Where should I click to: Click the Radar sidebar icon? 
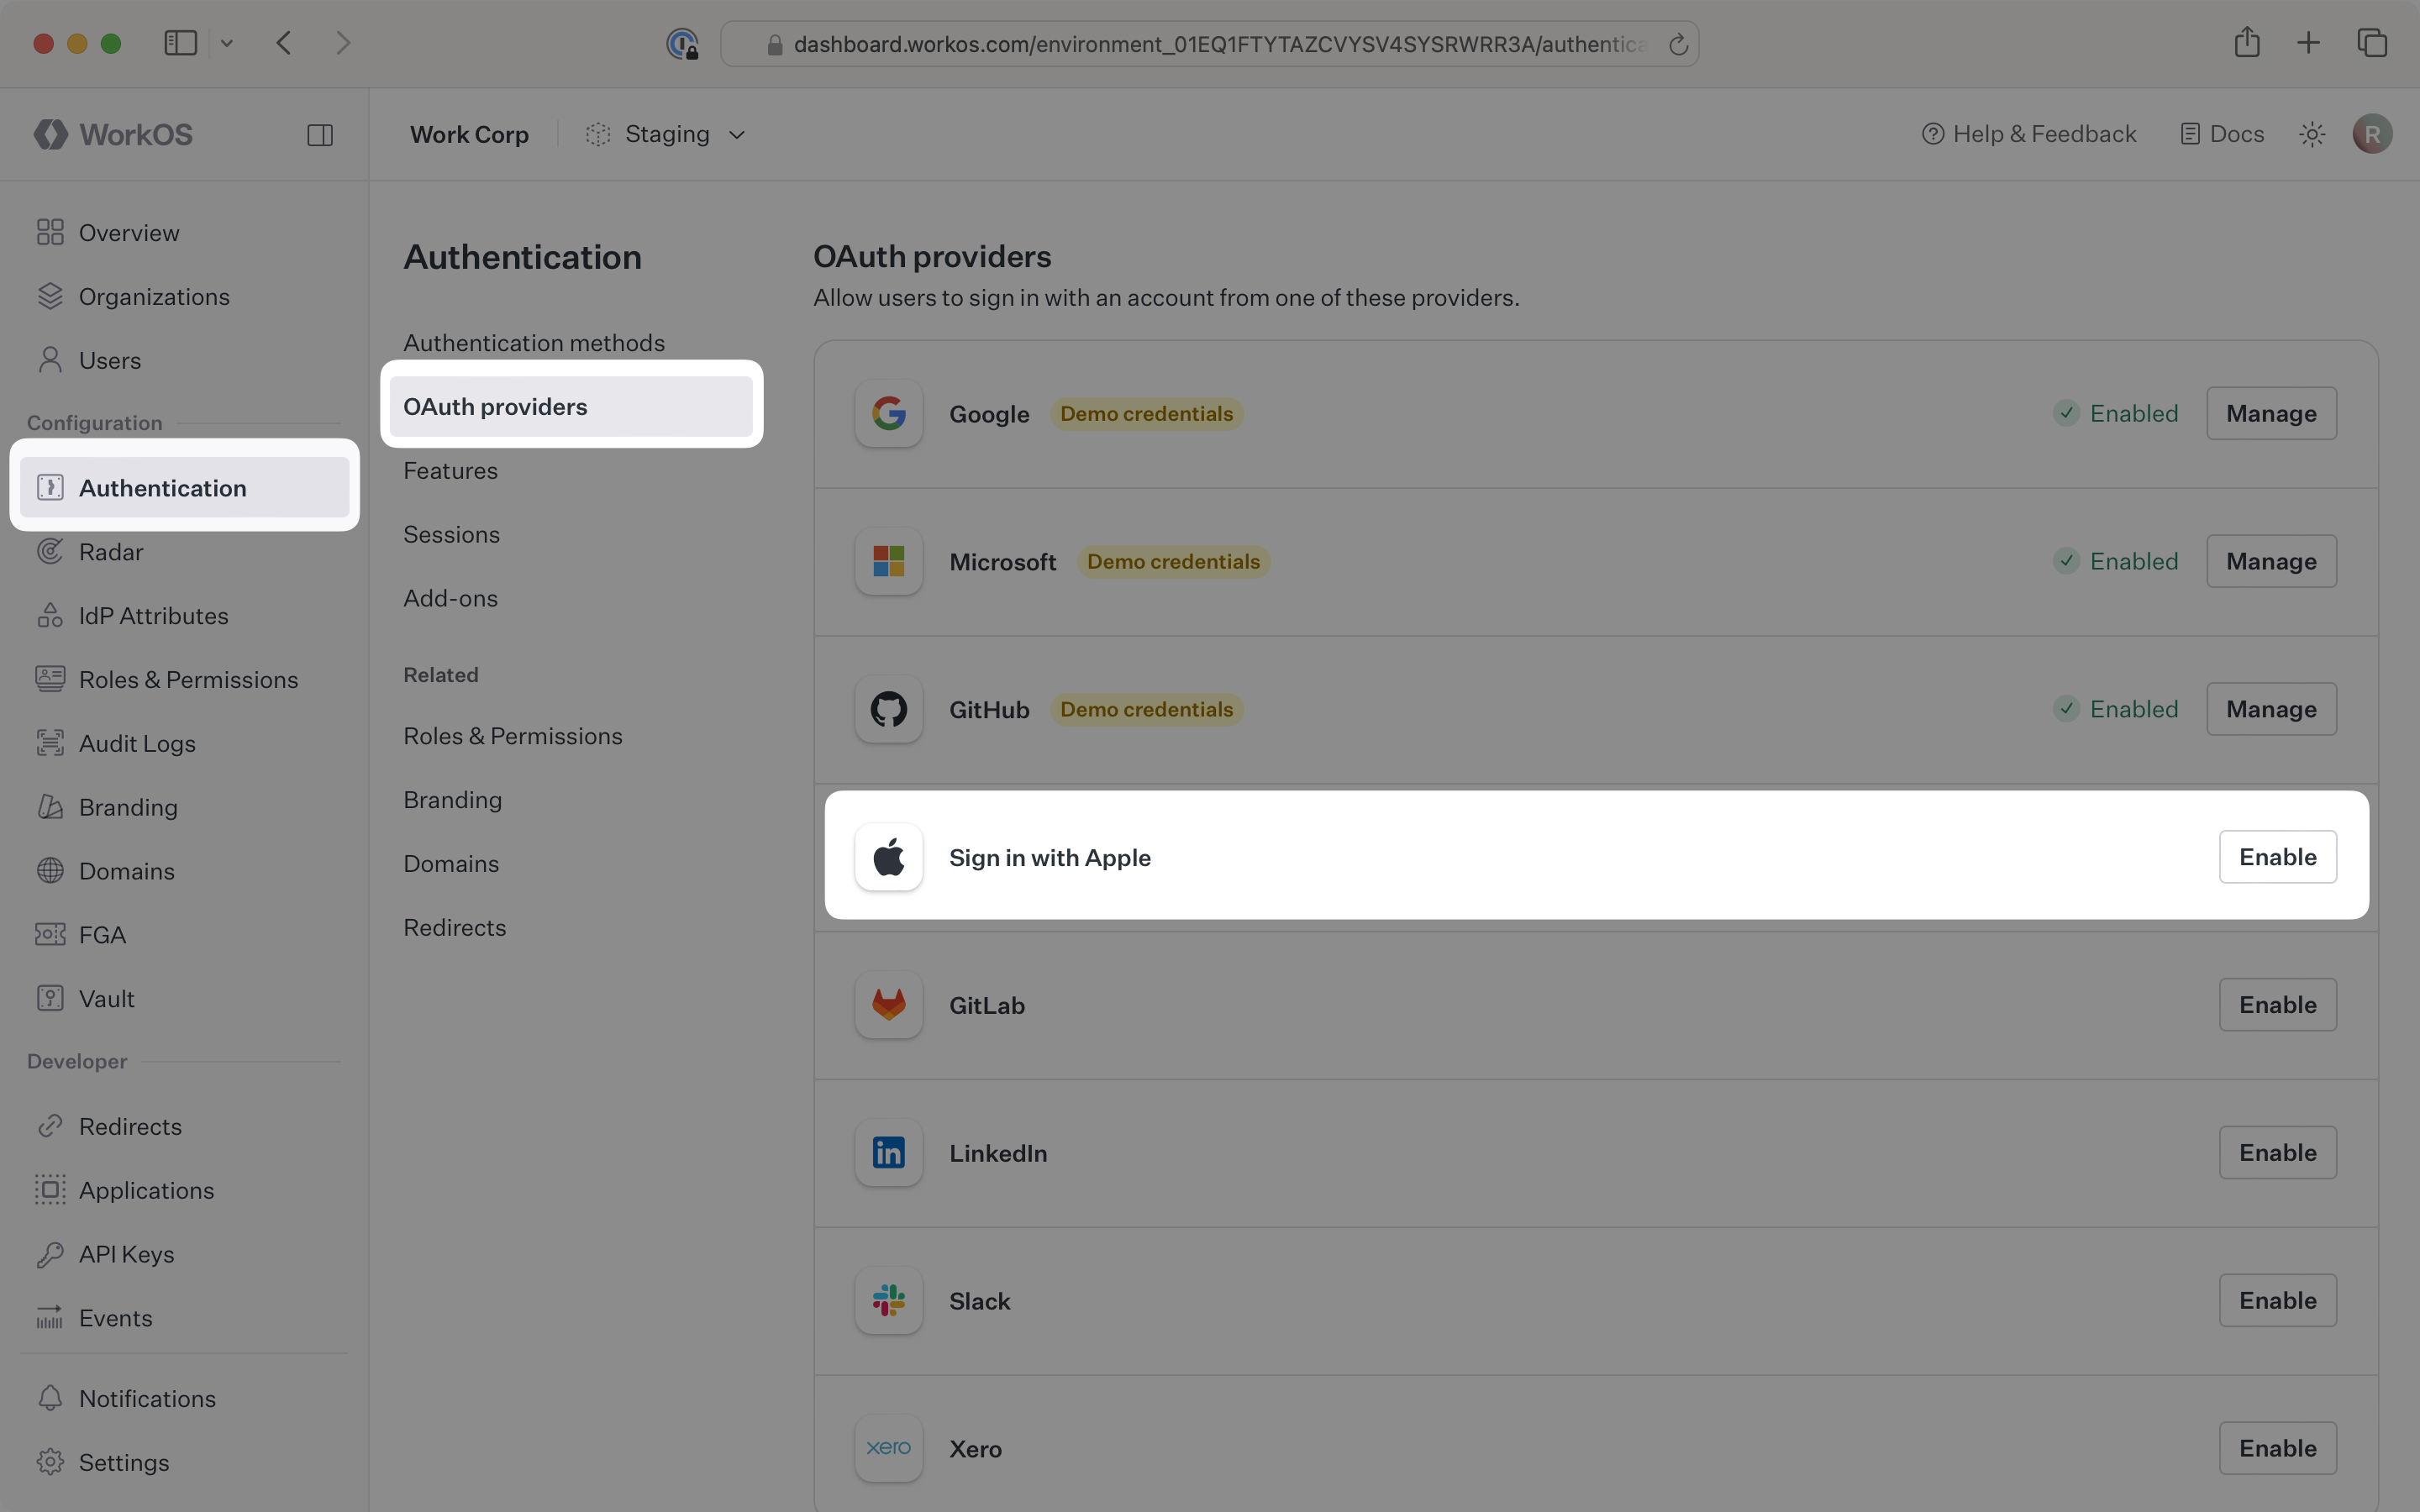click(x=50, y=552)
